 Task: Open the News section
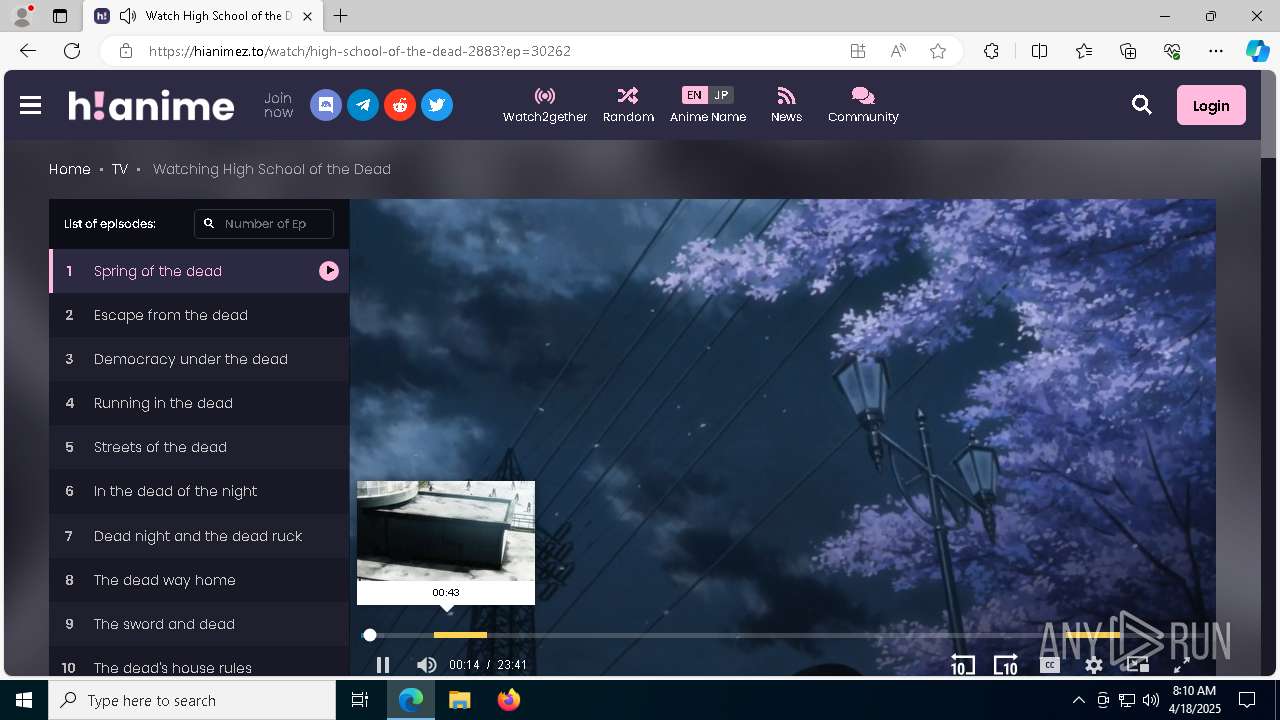pyautogui.click(x=786, y=105)
